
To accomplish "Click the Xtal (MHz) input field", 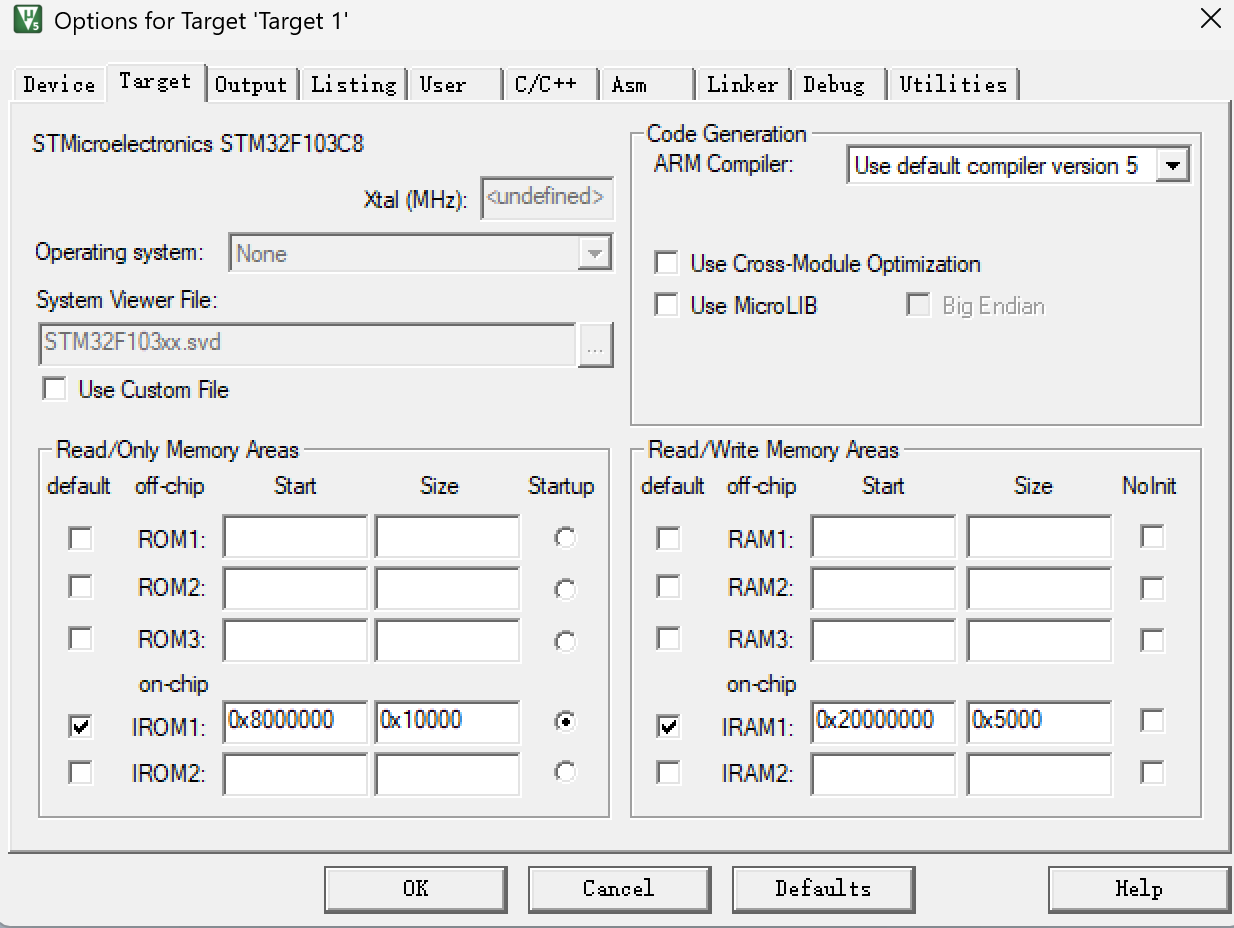I will (x=547, y=198).
